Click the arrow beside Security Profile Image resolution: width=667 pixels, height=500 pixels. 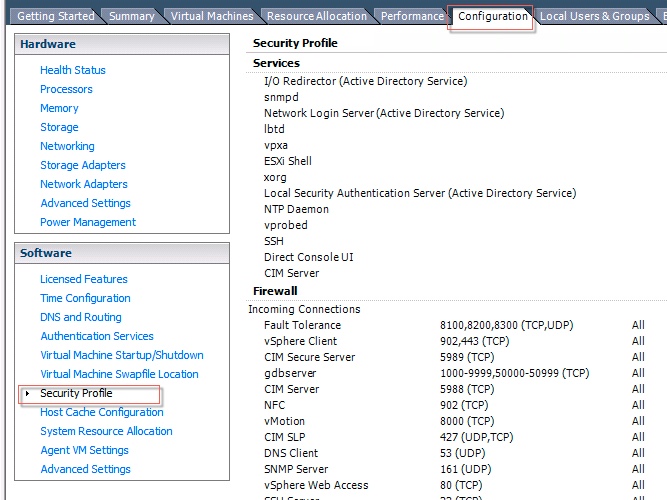coord(27,394)
